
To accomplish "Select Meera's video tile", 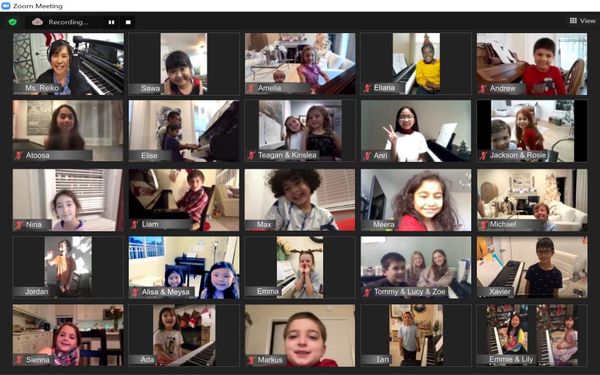I will click(416, 200).
